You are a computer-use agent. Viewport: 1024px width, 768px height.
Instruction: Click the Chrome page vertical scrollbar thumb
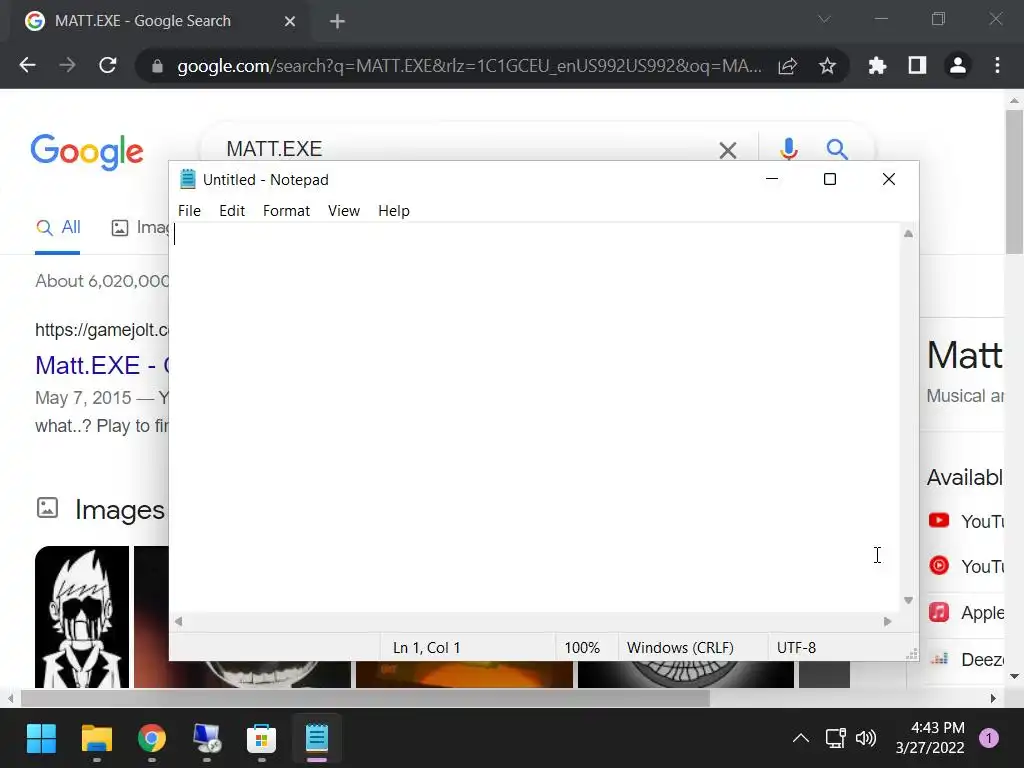pos(1014,182)
